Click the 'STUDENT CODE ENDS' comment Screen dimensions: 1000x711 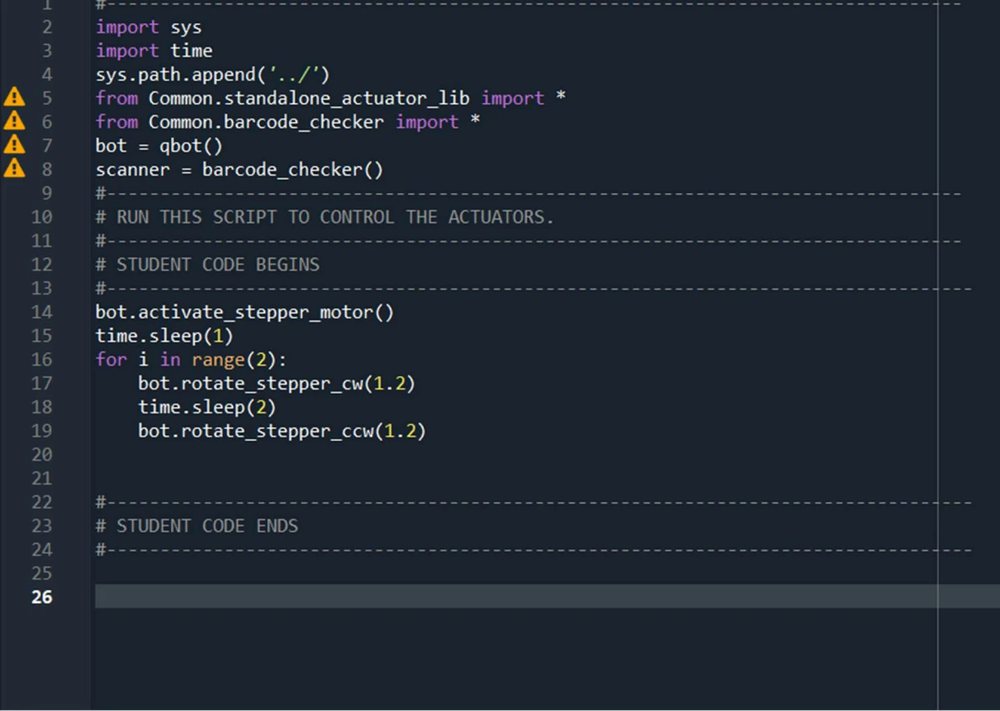click(196, 526)
